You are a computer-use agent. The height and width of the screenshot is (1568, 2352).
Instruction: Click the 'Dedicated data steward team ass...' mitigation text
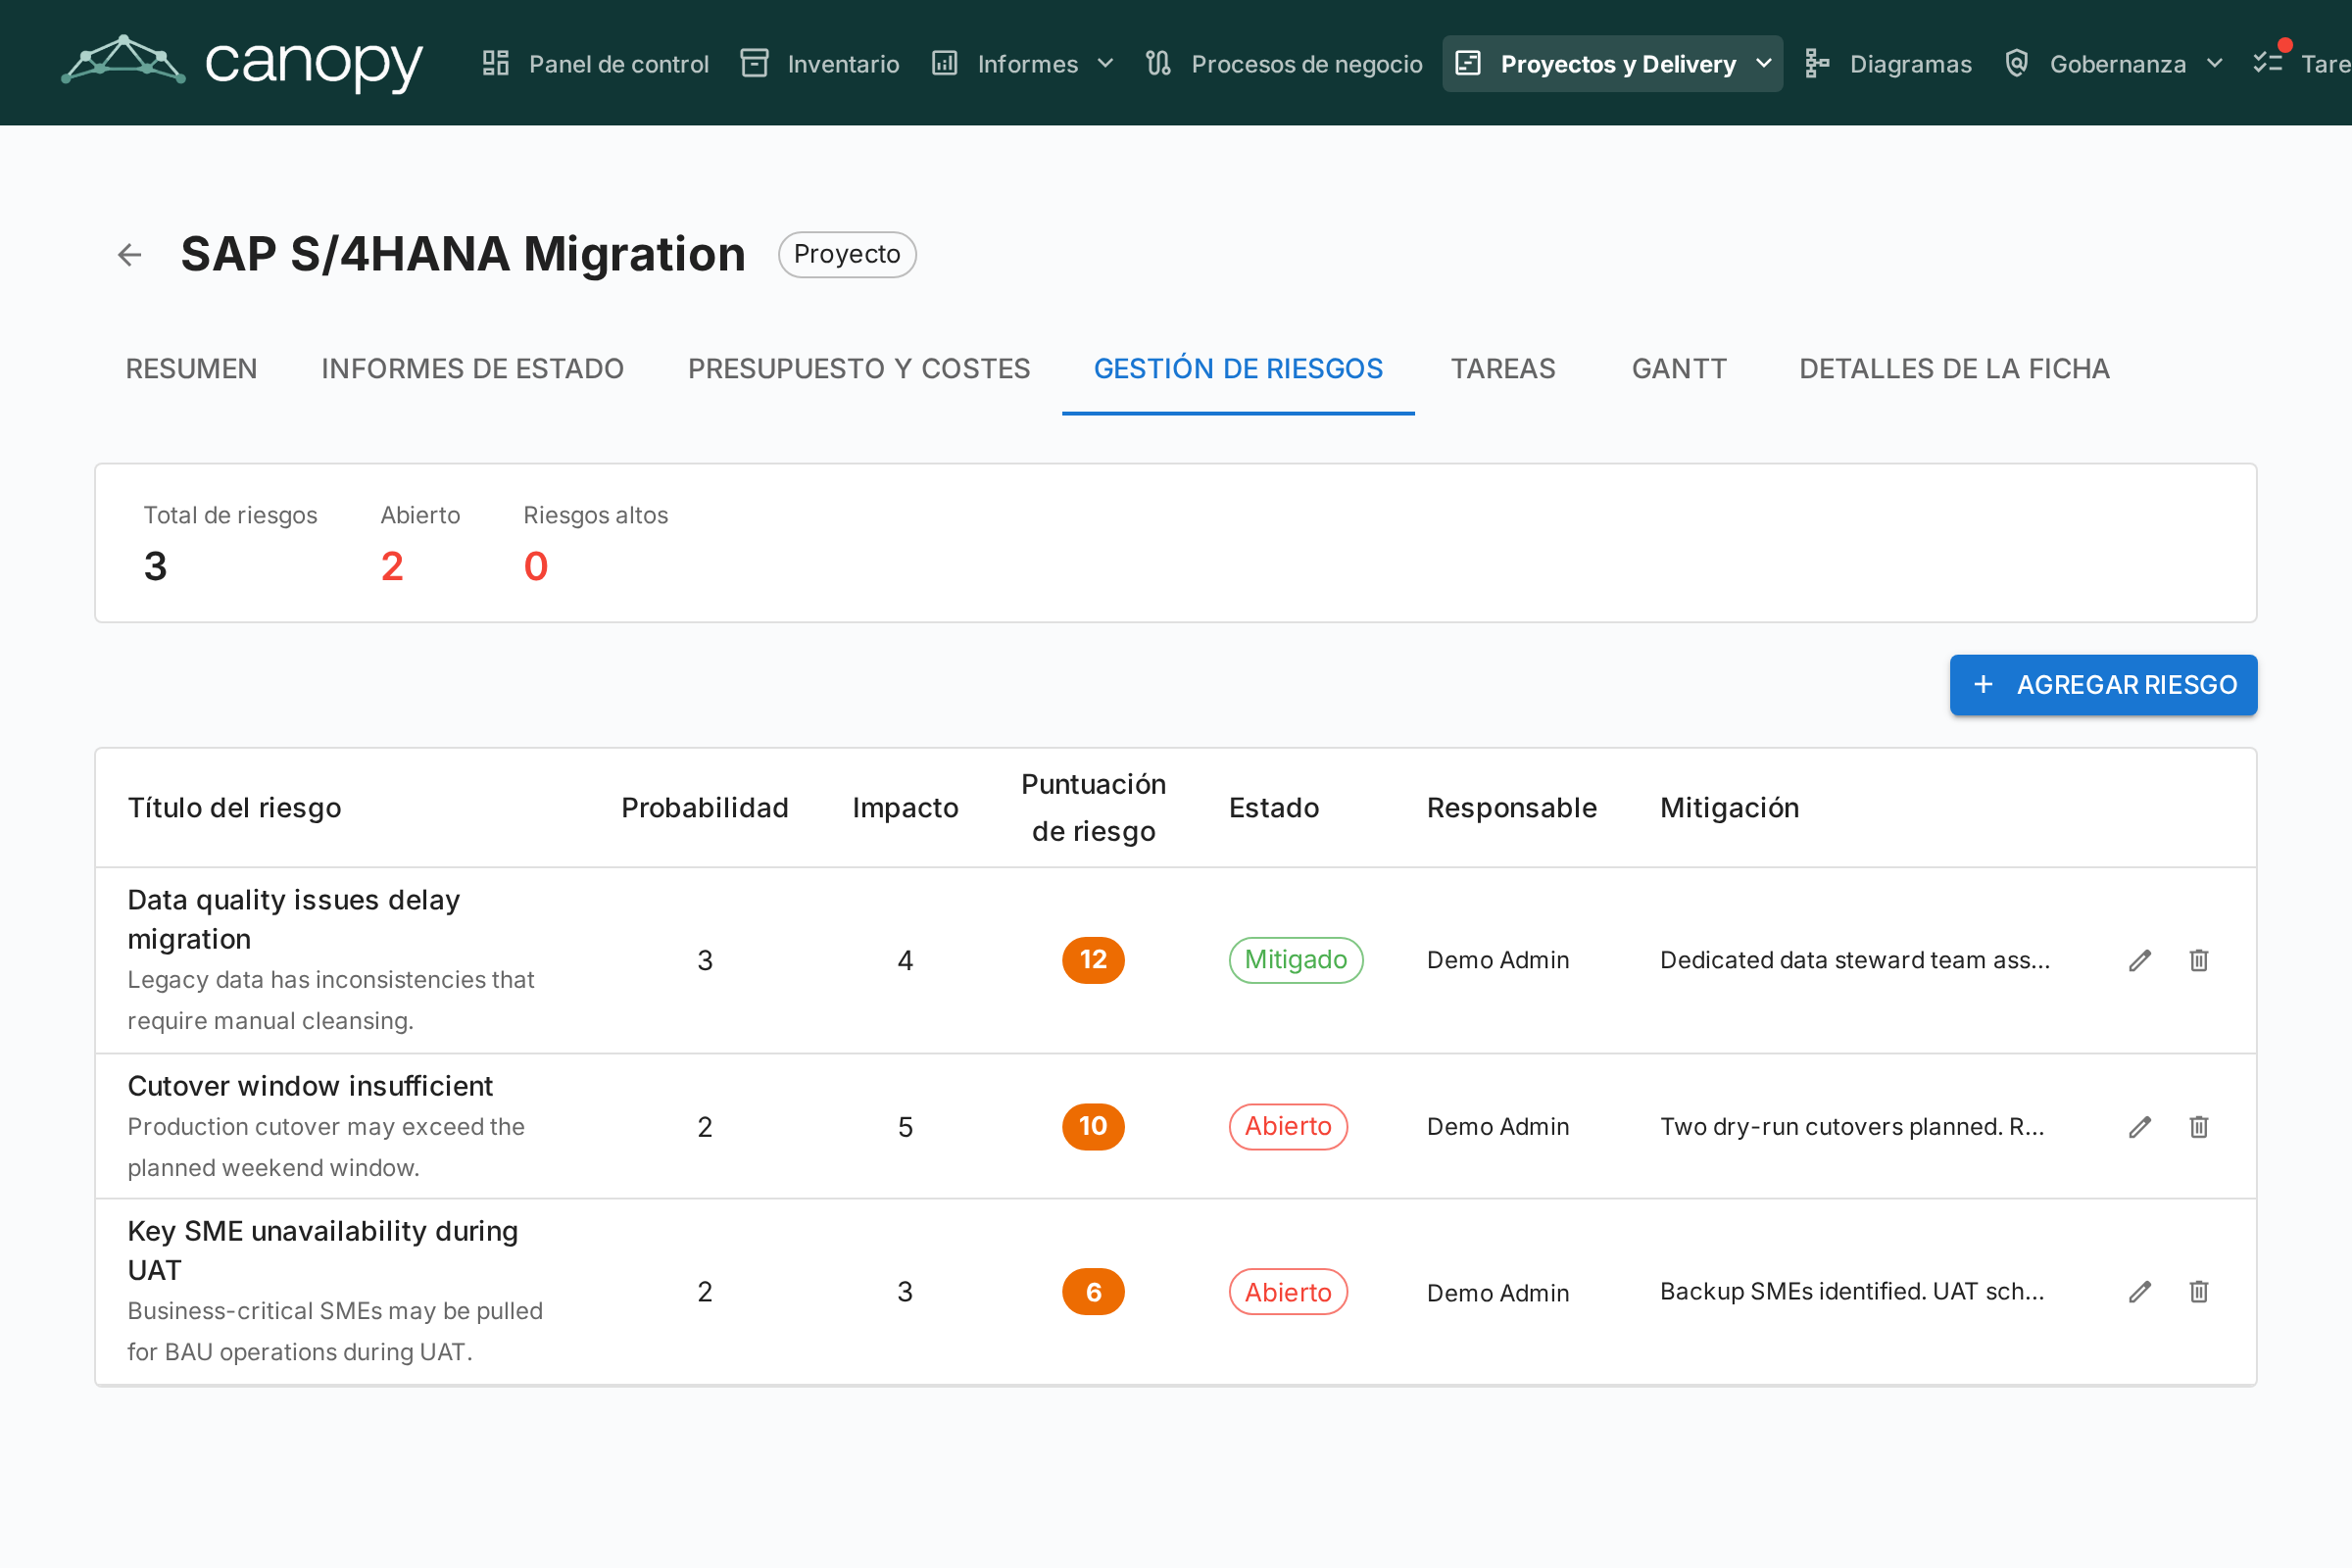click(x=1855, y=960)
